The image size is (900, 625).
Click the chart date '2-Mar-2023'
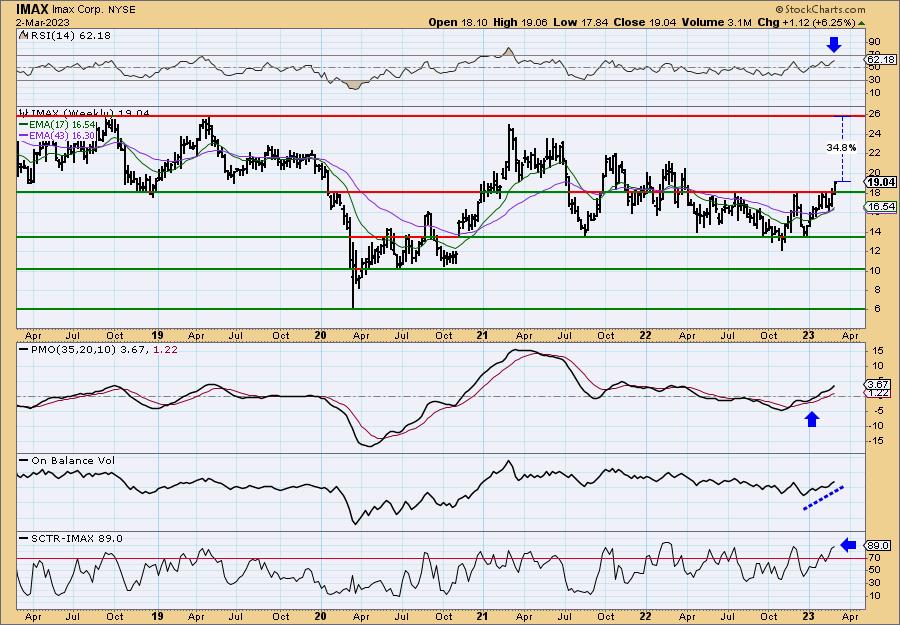click(x=43, y=23)
